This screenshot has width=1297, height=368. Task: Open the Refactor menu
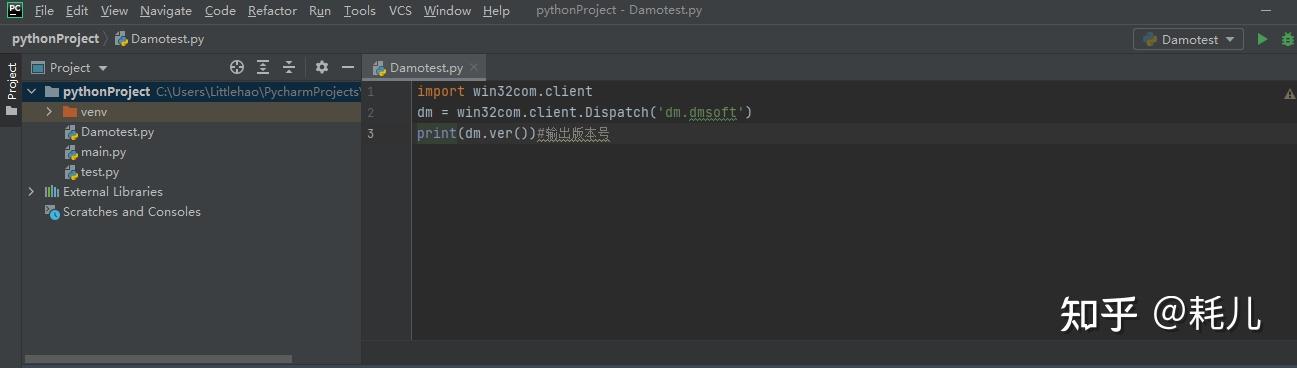click(272, 11)
